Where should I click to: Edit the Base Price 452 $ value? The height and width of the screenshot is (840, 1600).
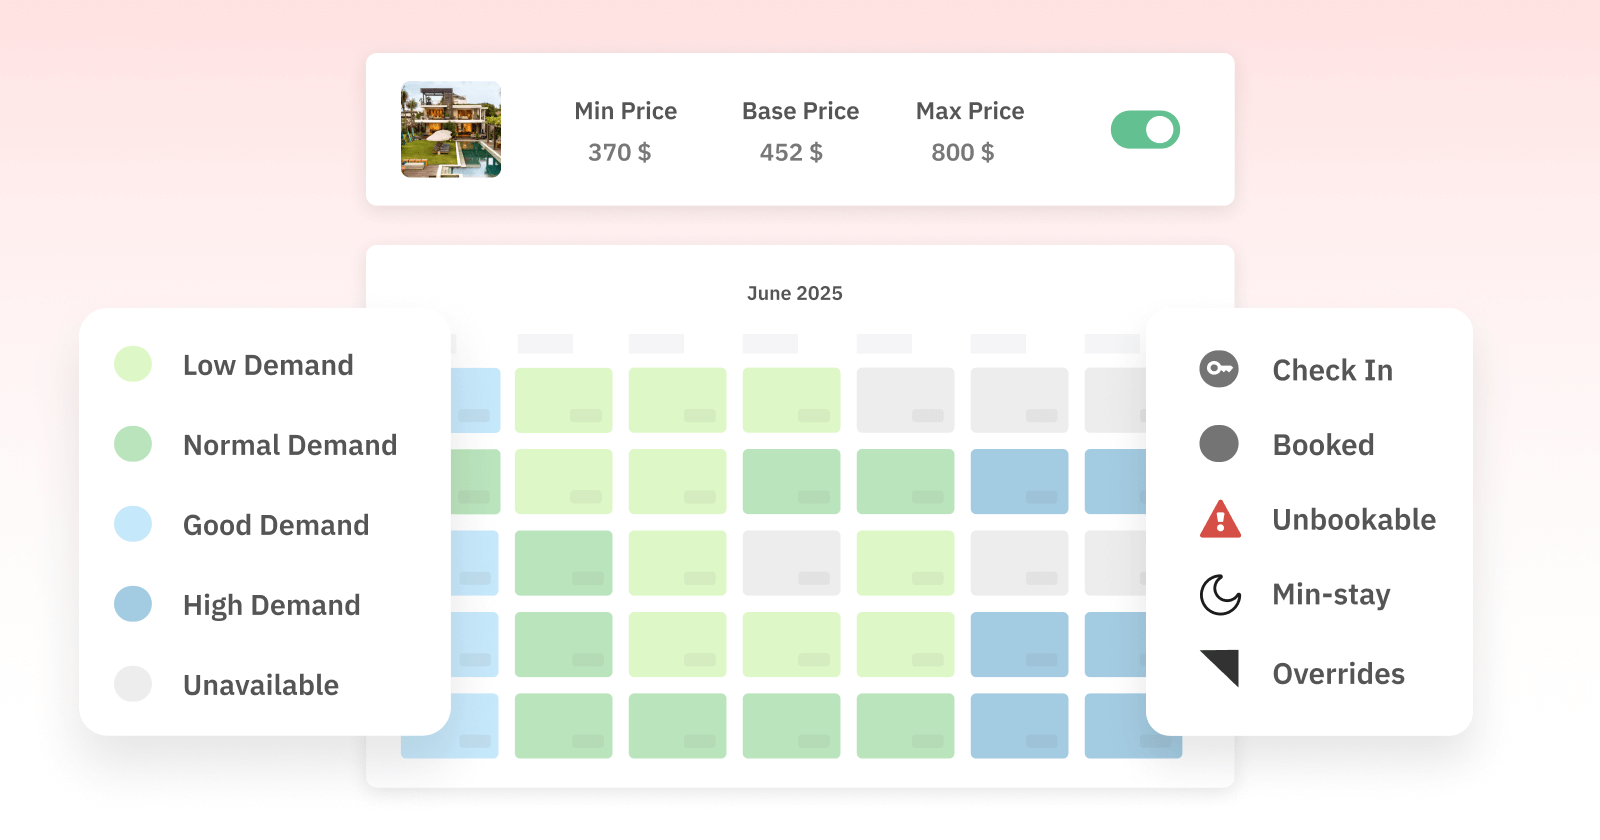click(791, 152)
